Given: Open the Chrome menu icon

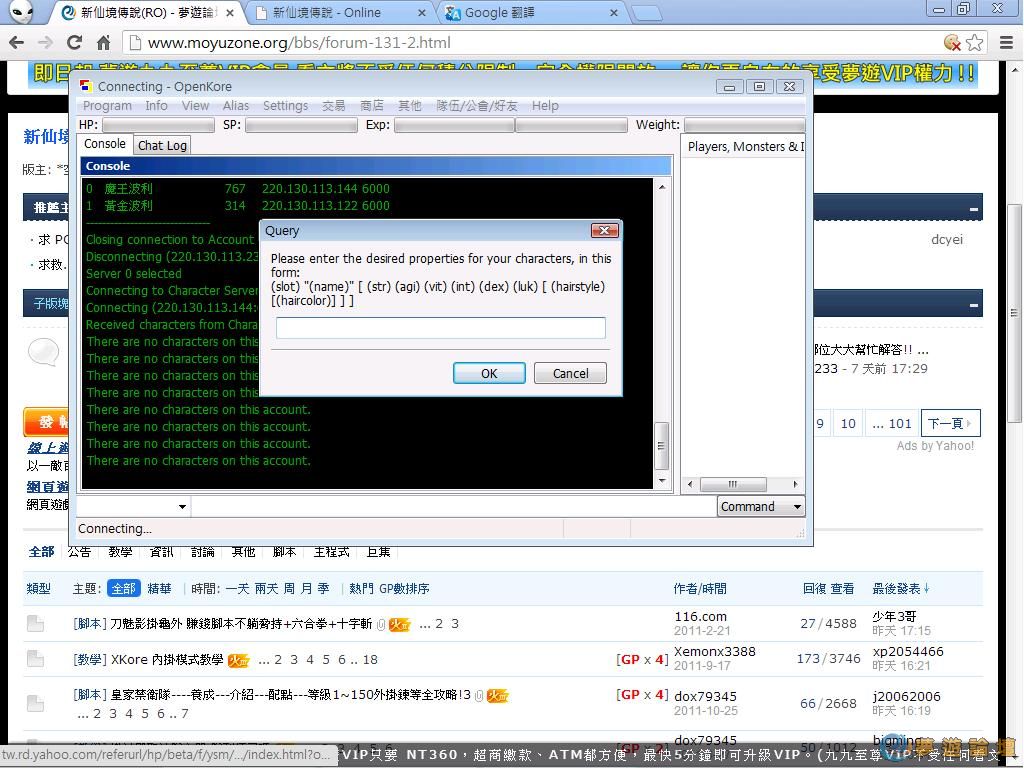Looking at the screenshot, I should [1006, 42].
